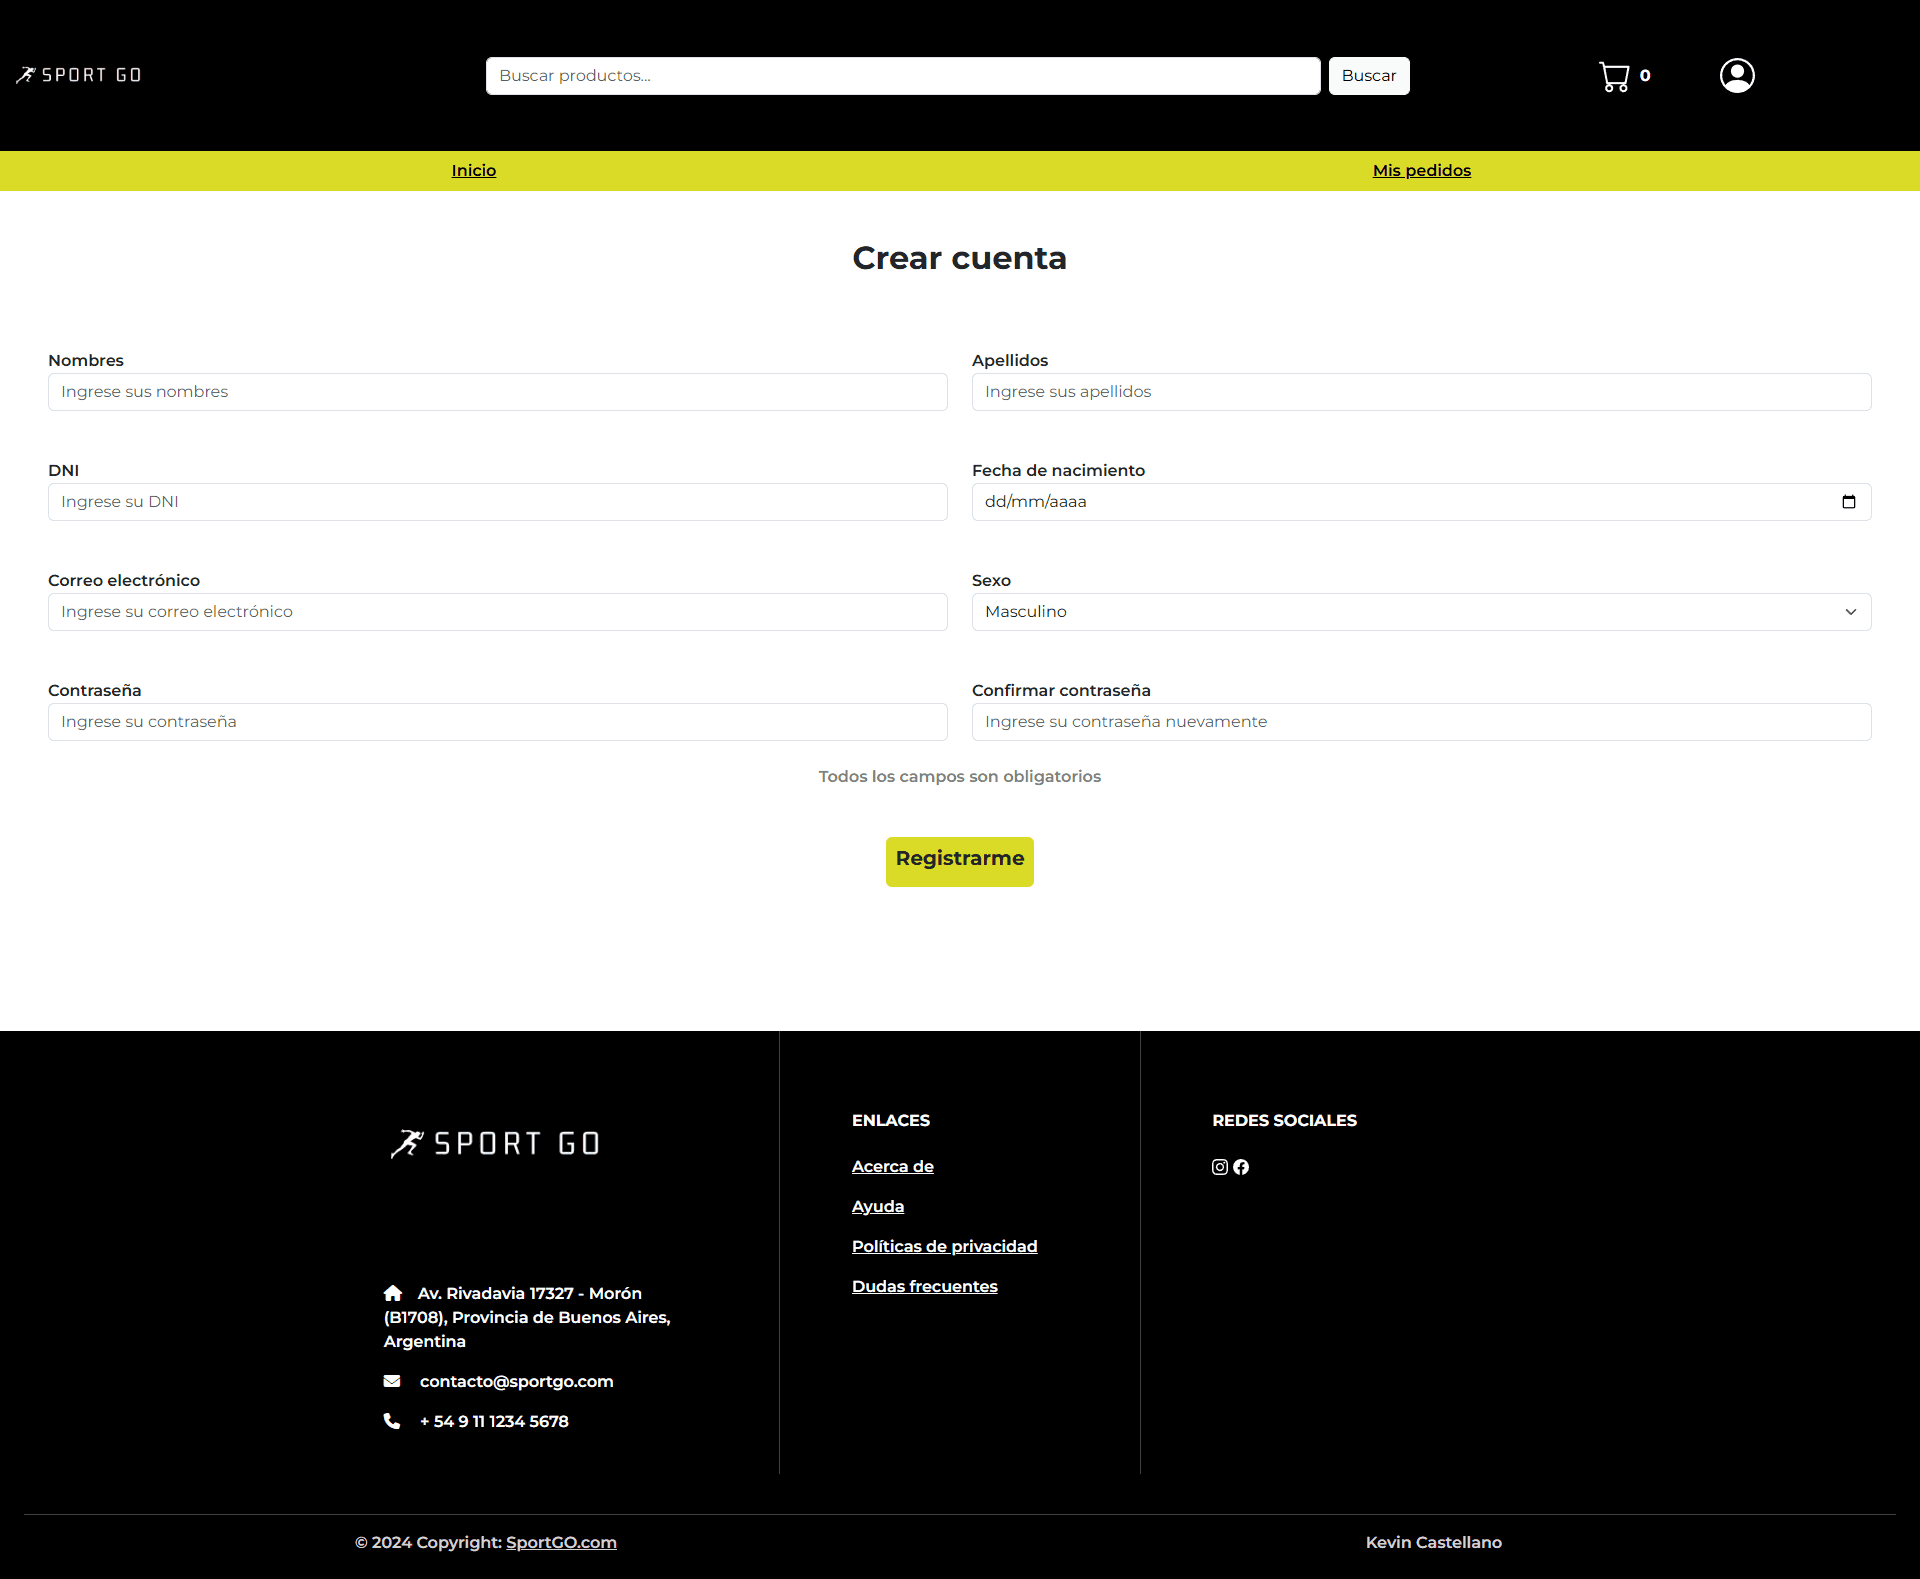This screenshot has height=1579, width=1920.
Task: Click the Buscar button
Action: coord(1368,75)
